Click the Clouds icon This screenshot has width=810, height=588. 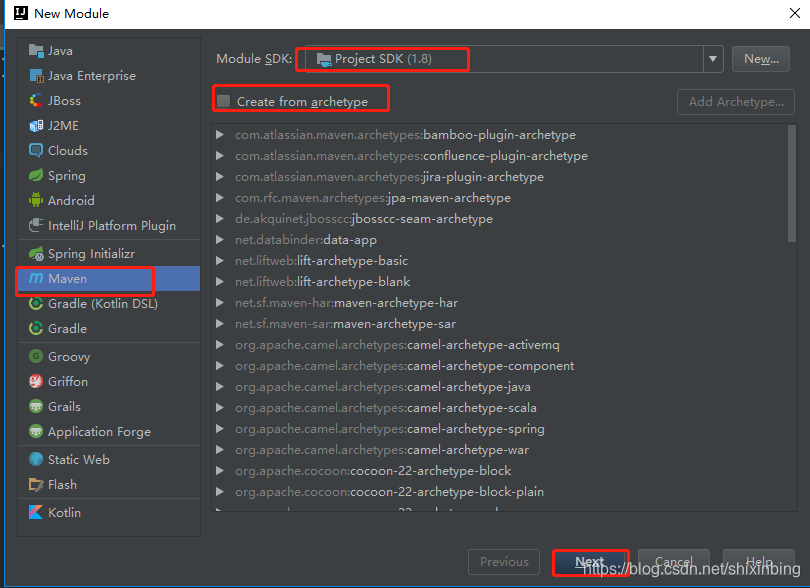[x=36, y=150]
